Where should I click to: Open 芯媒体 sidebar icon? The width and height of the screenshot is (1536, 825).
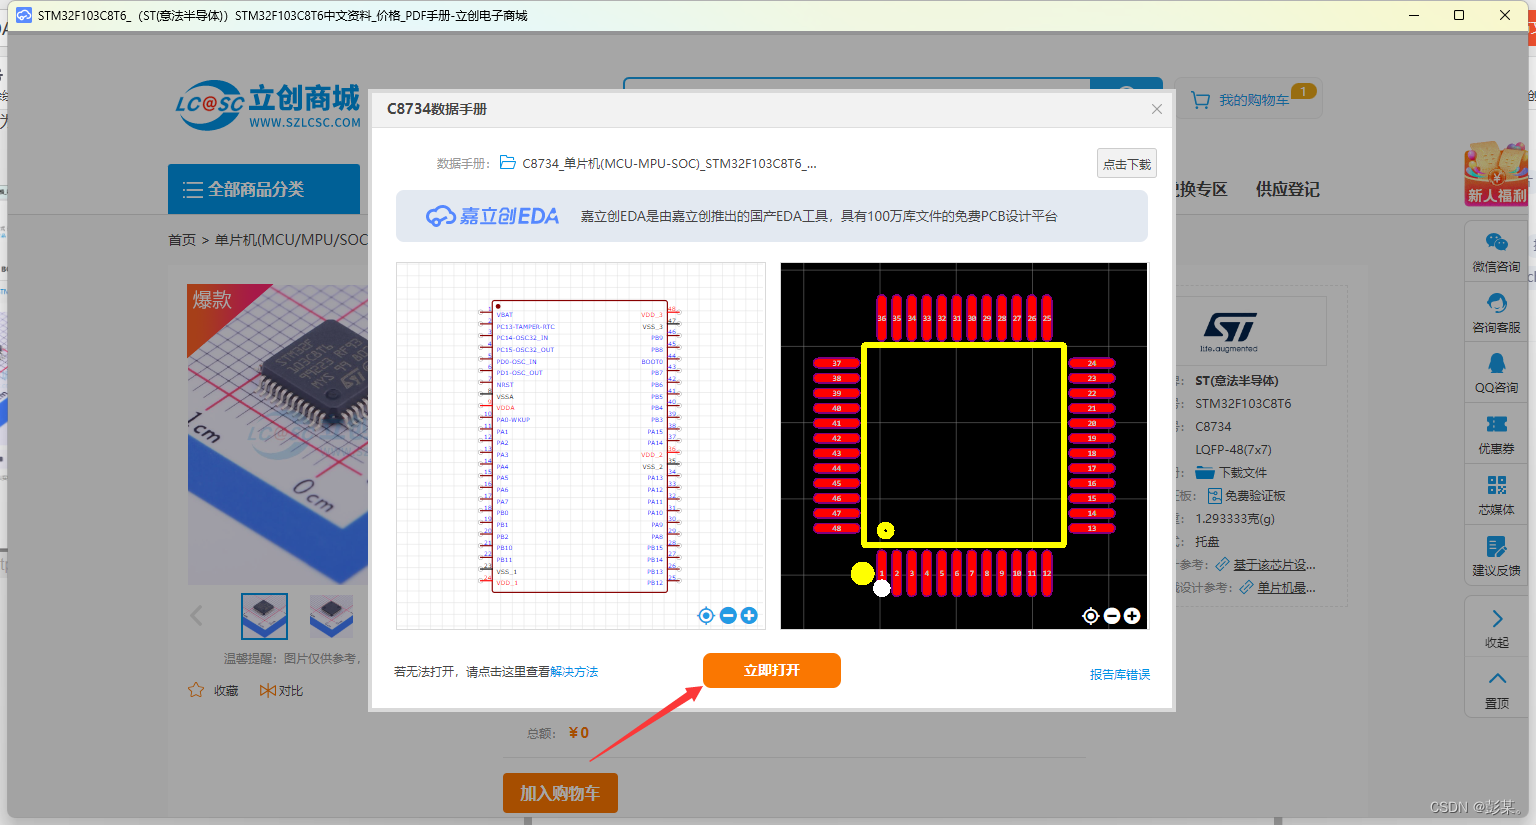1496,495
